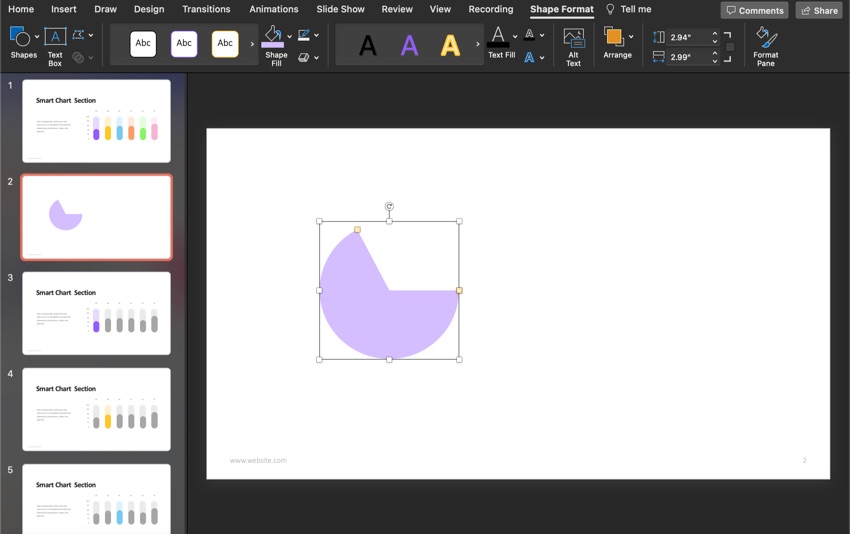Click the Shape Fill paint bucket
The image size is (850, 534).
[272, 37]
